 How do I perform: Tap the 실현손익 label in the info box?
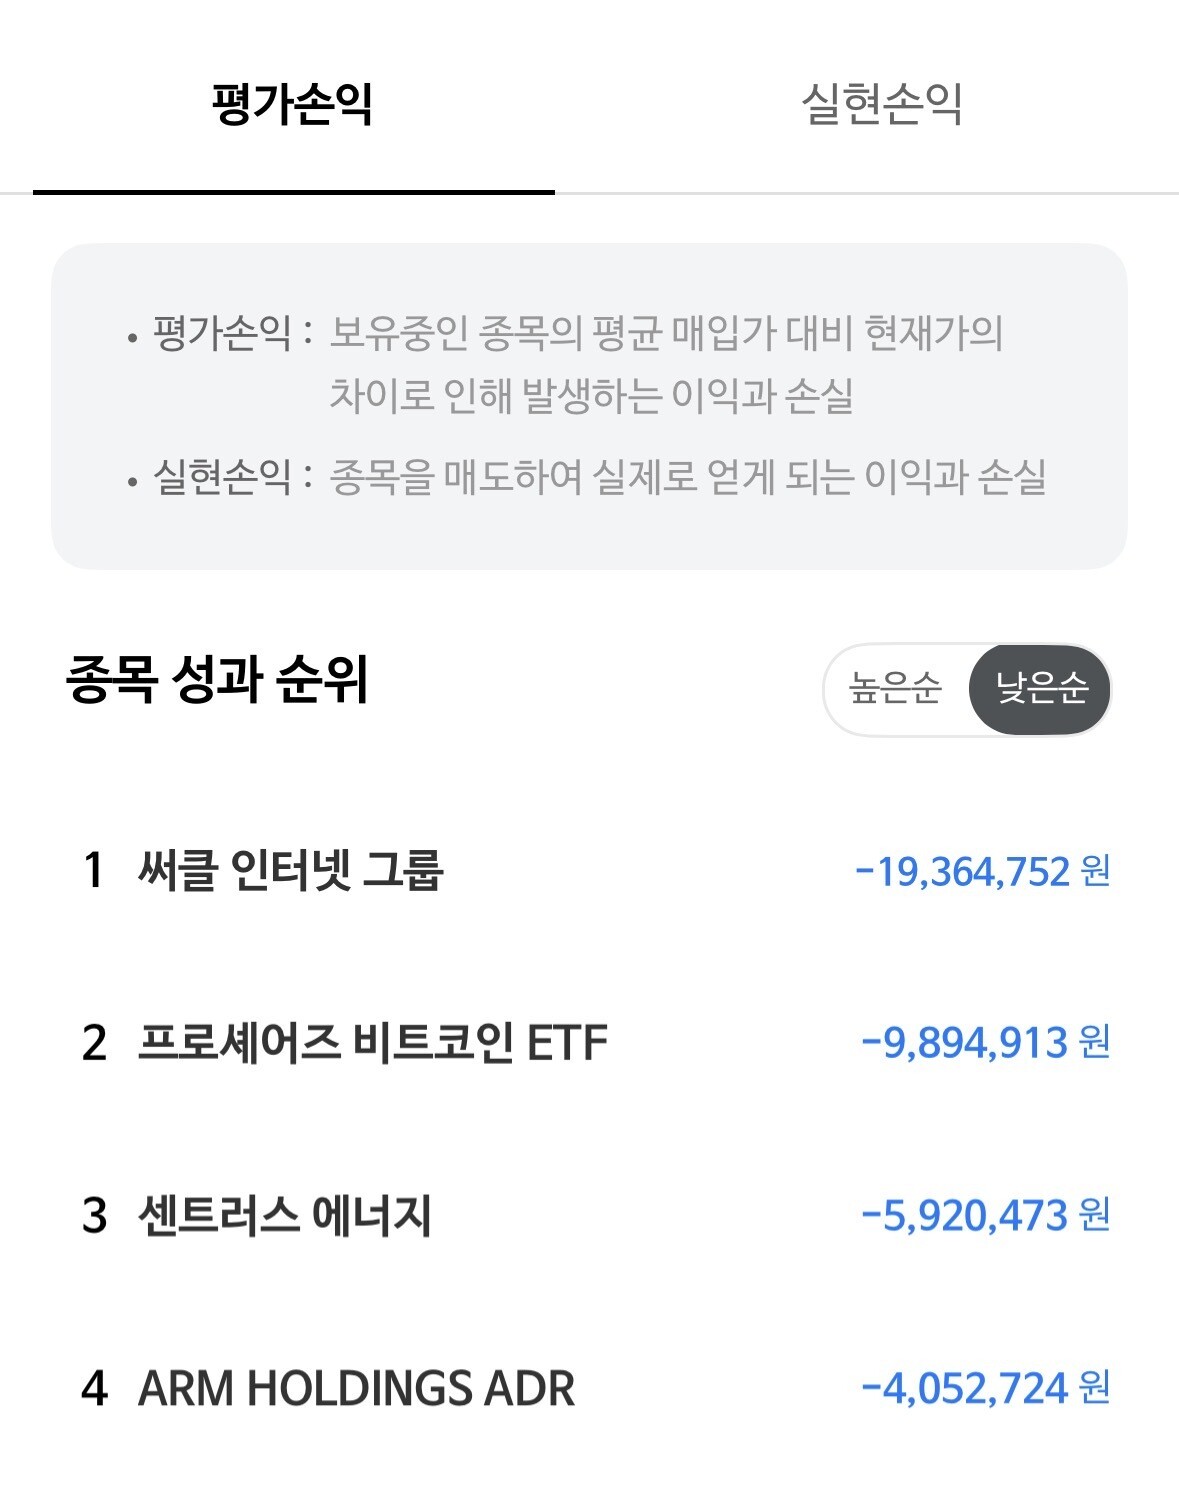pos(221,477)
